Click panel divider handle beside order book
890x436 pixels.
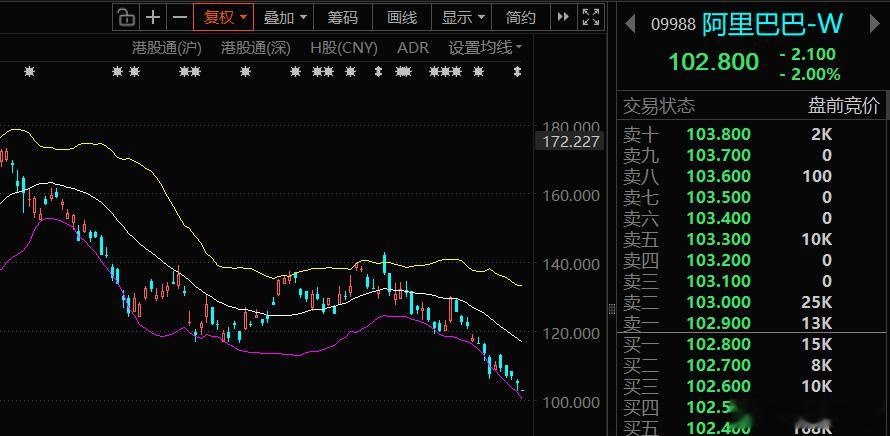pyautogui.click(x=612, y=309)
